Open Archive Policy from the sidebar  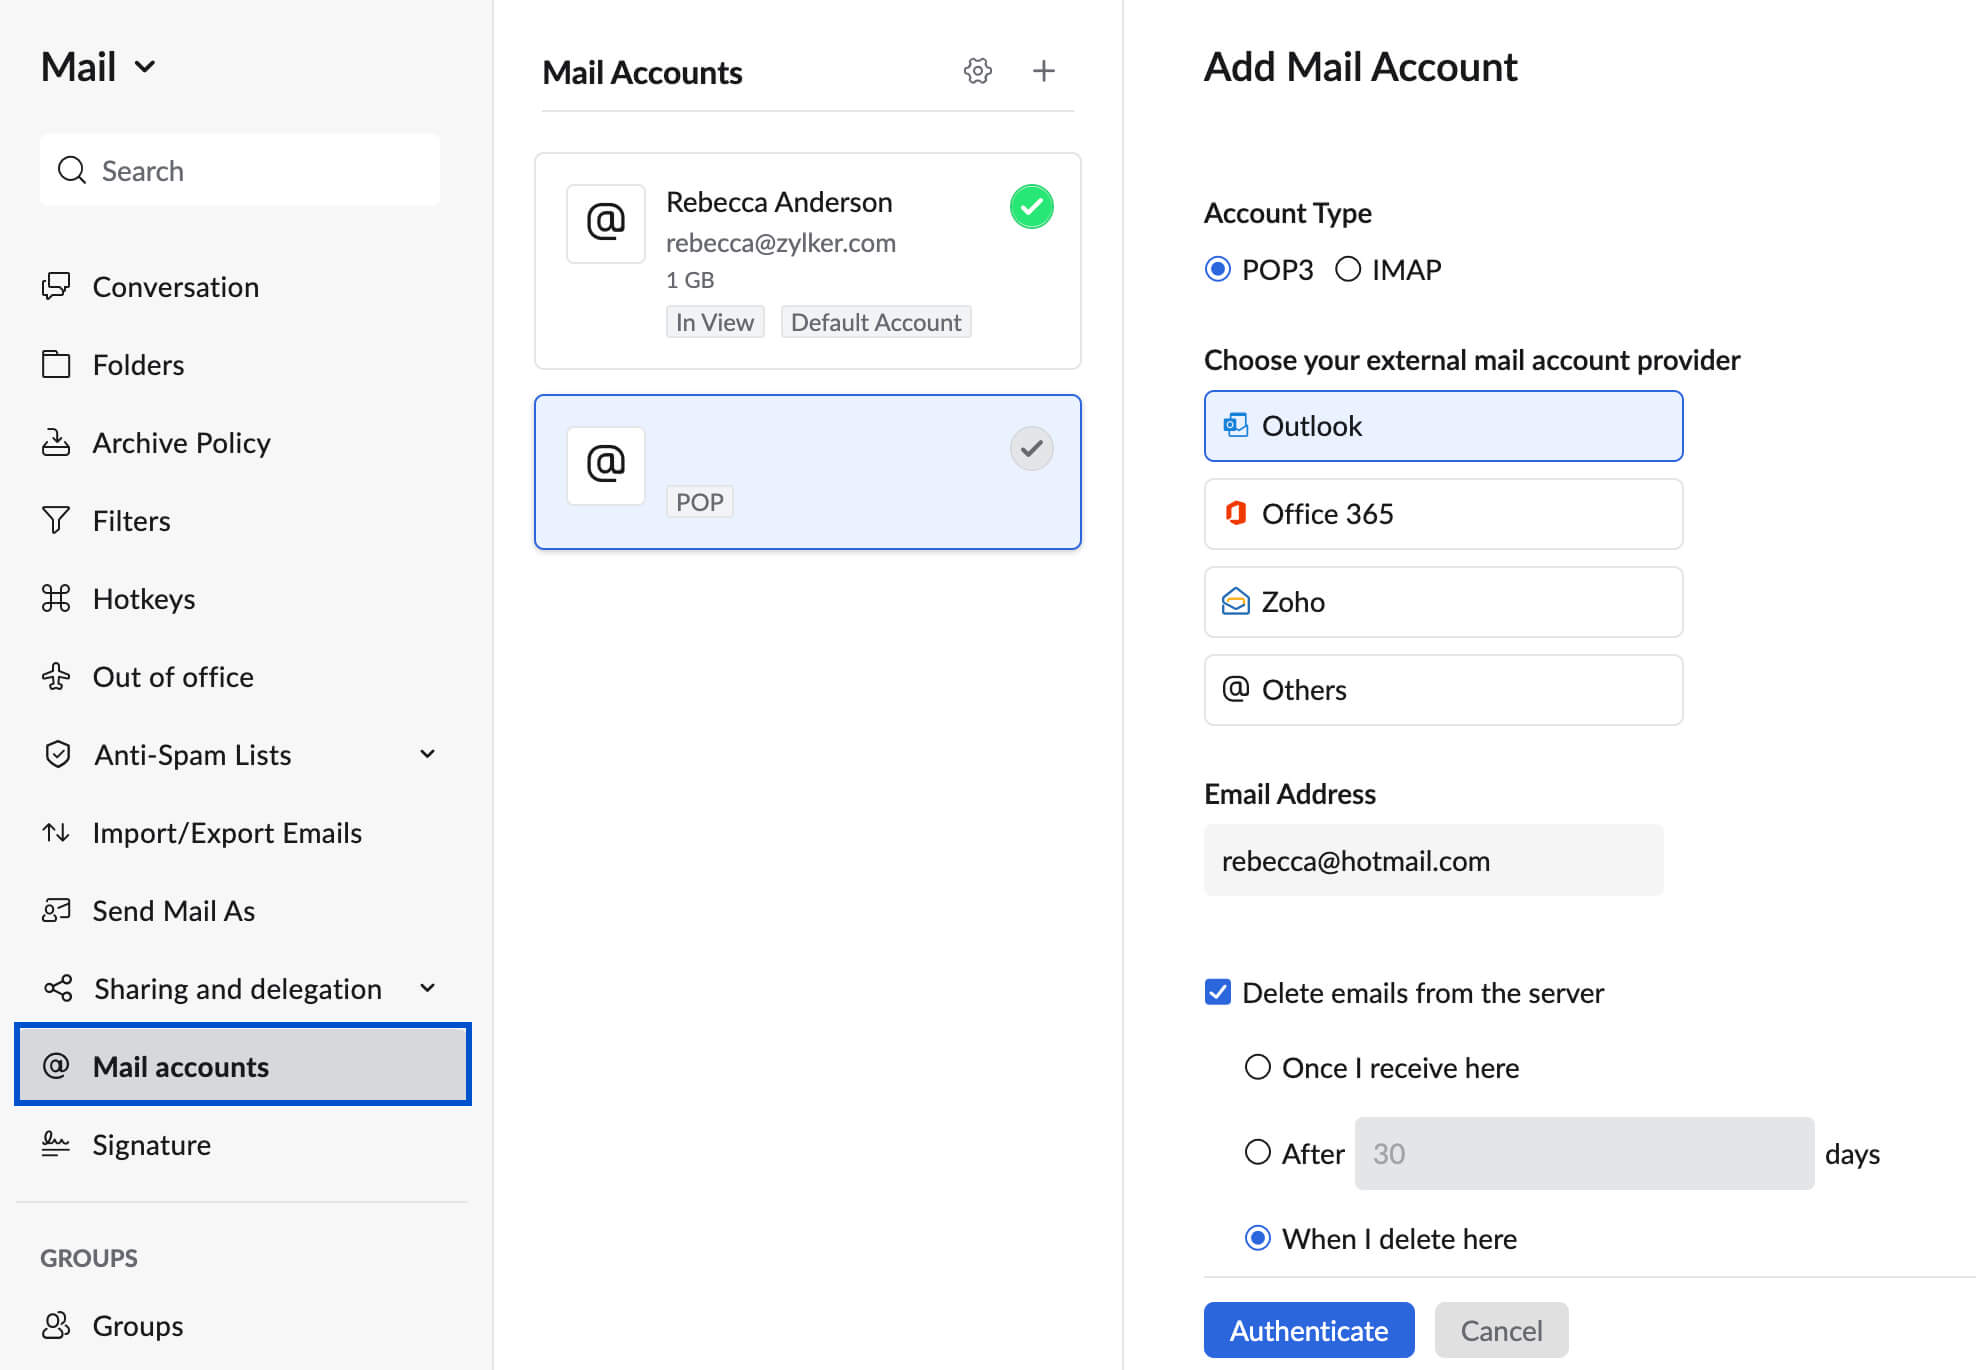click(x=181, y=443)
